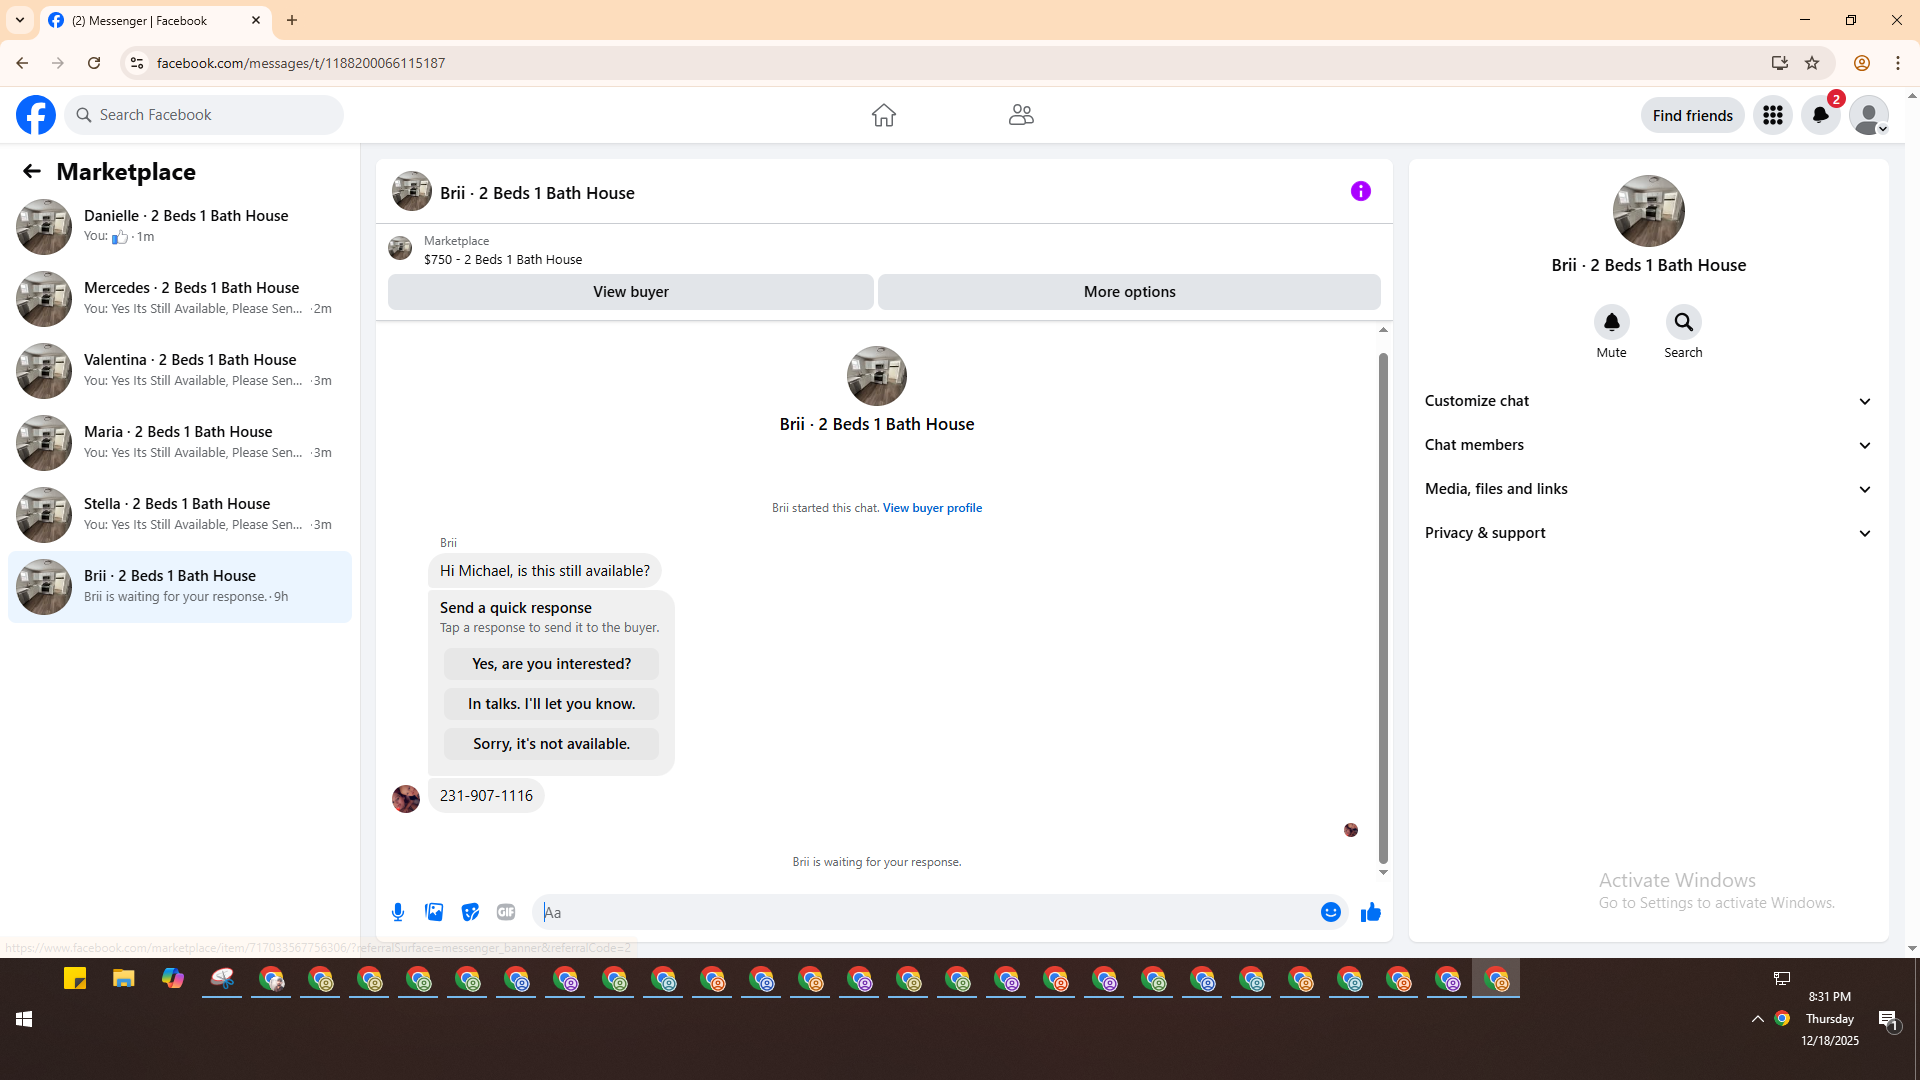Open the View buyer profile link

point(932,508)
